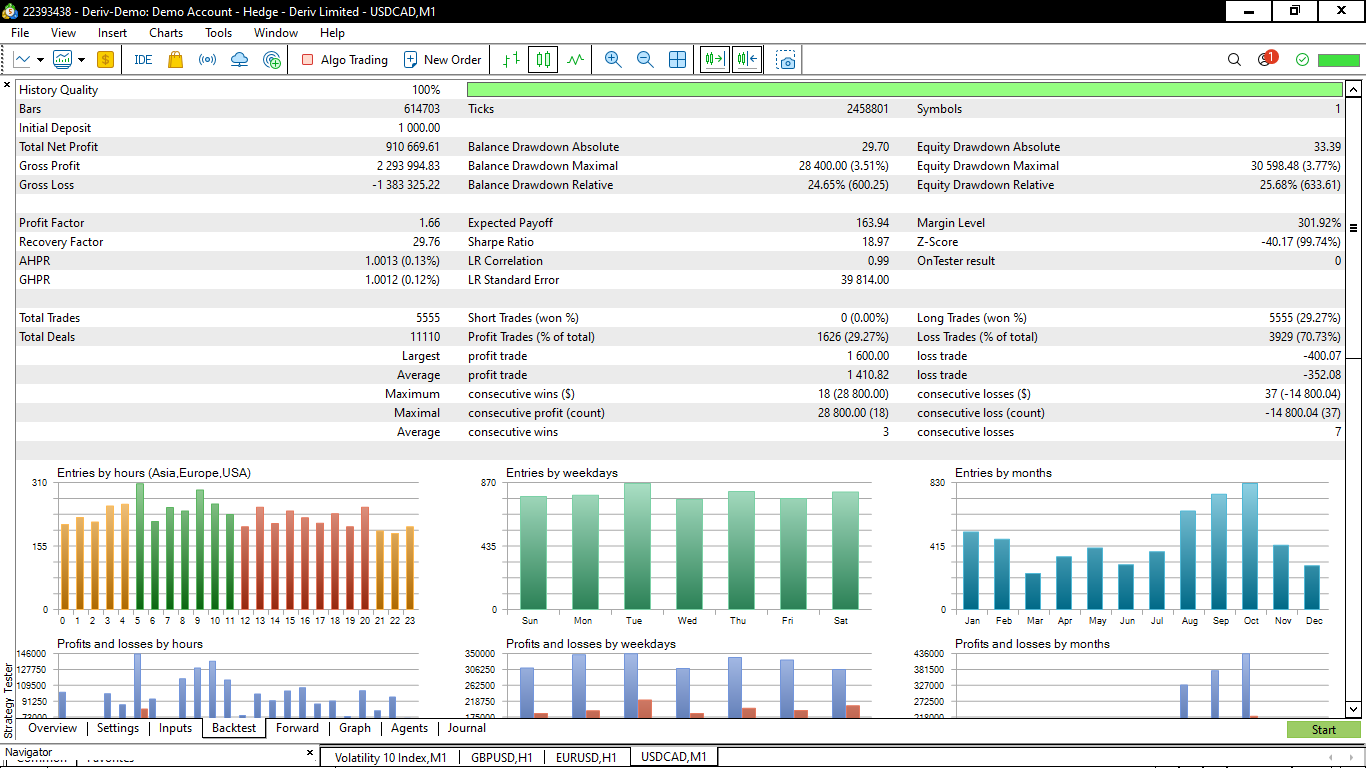1366x768 pixels.
Task: Switch to the Journal tab
Action: pyautogui.click(x=467, y=728)
